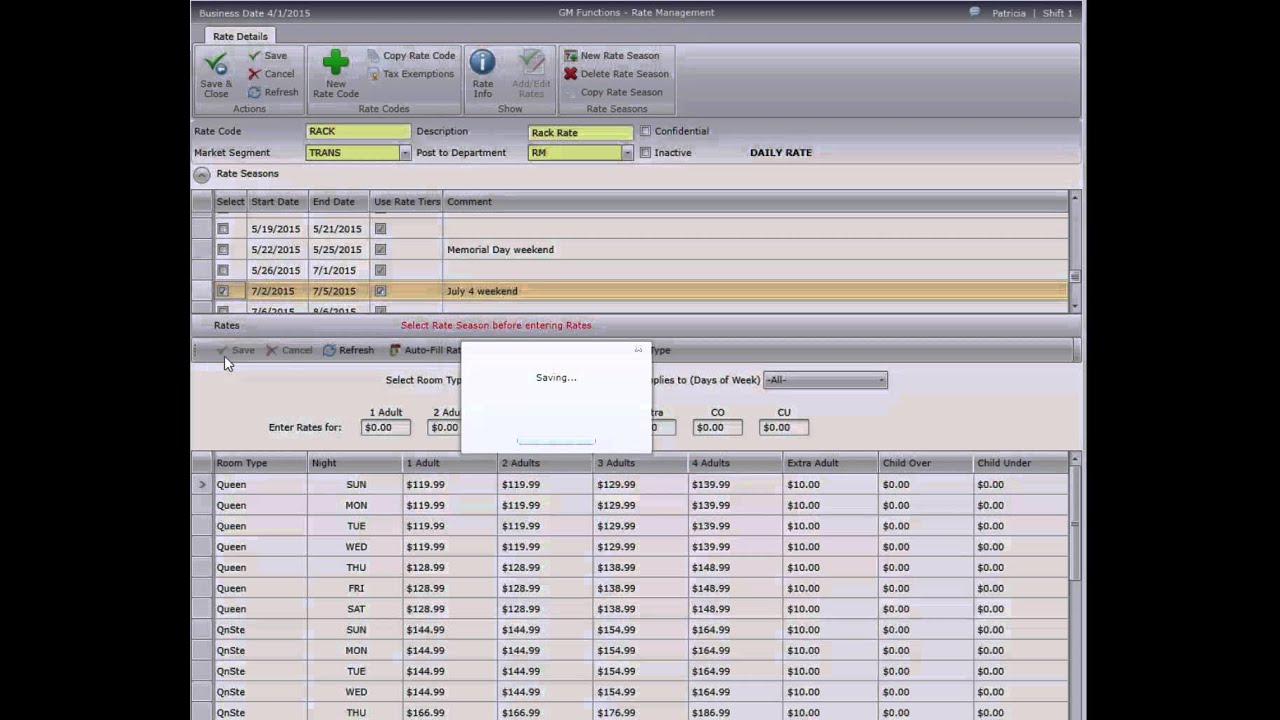Click the Comment column header
Screen dimensions: 1280x720
[755, 202]
